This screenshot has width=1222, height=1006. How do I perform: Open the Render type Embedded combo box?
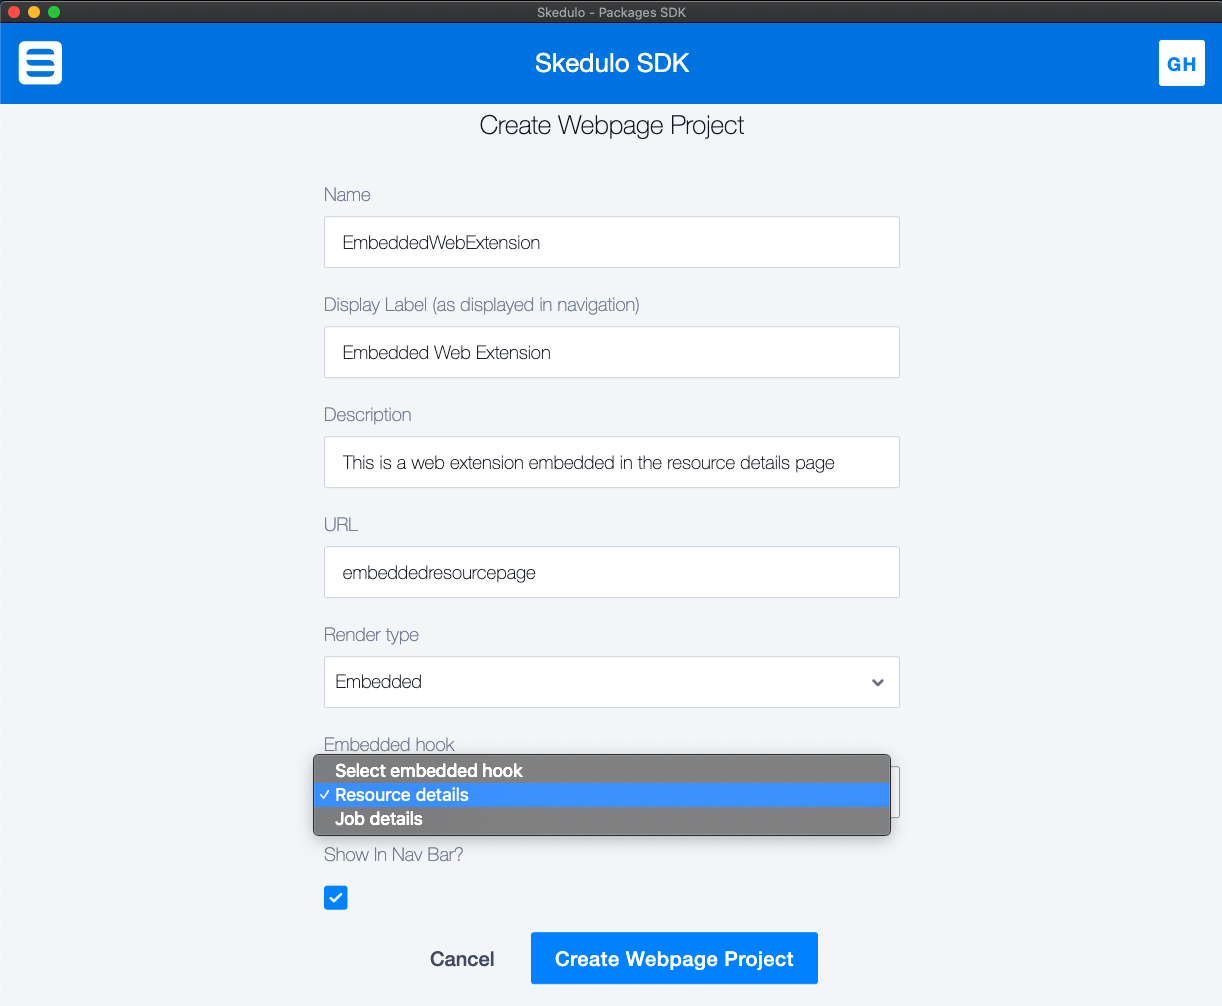click(600, 682)
